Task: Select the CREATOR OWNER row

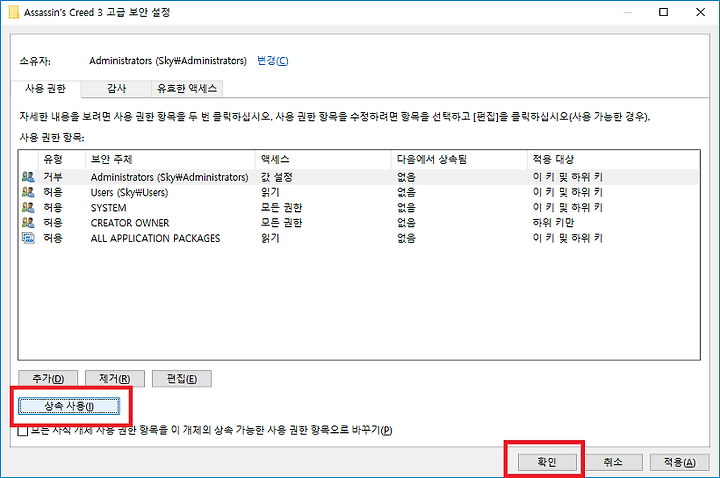Action: (359, 223)
